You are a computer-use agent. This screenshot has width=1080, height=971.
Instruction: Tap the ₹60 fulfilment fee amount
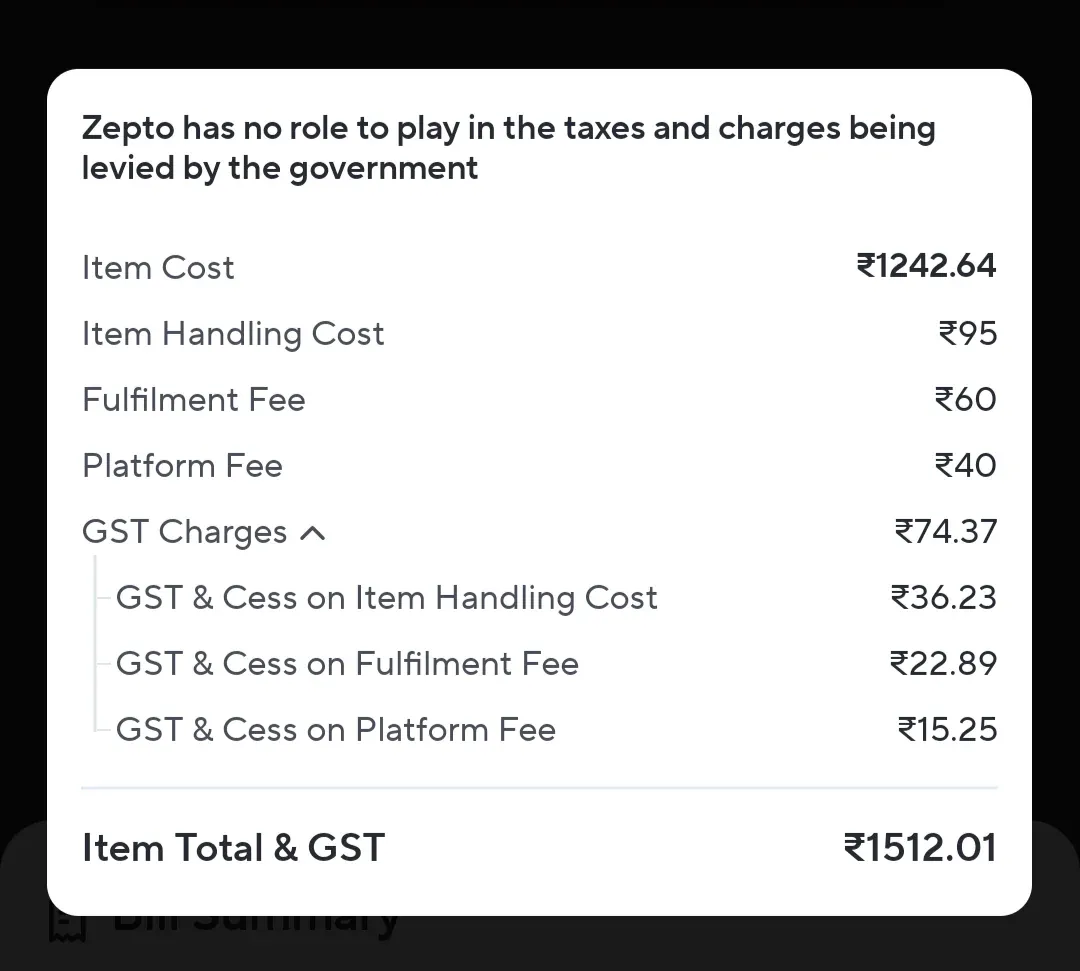(x=965, y=399)
